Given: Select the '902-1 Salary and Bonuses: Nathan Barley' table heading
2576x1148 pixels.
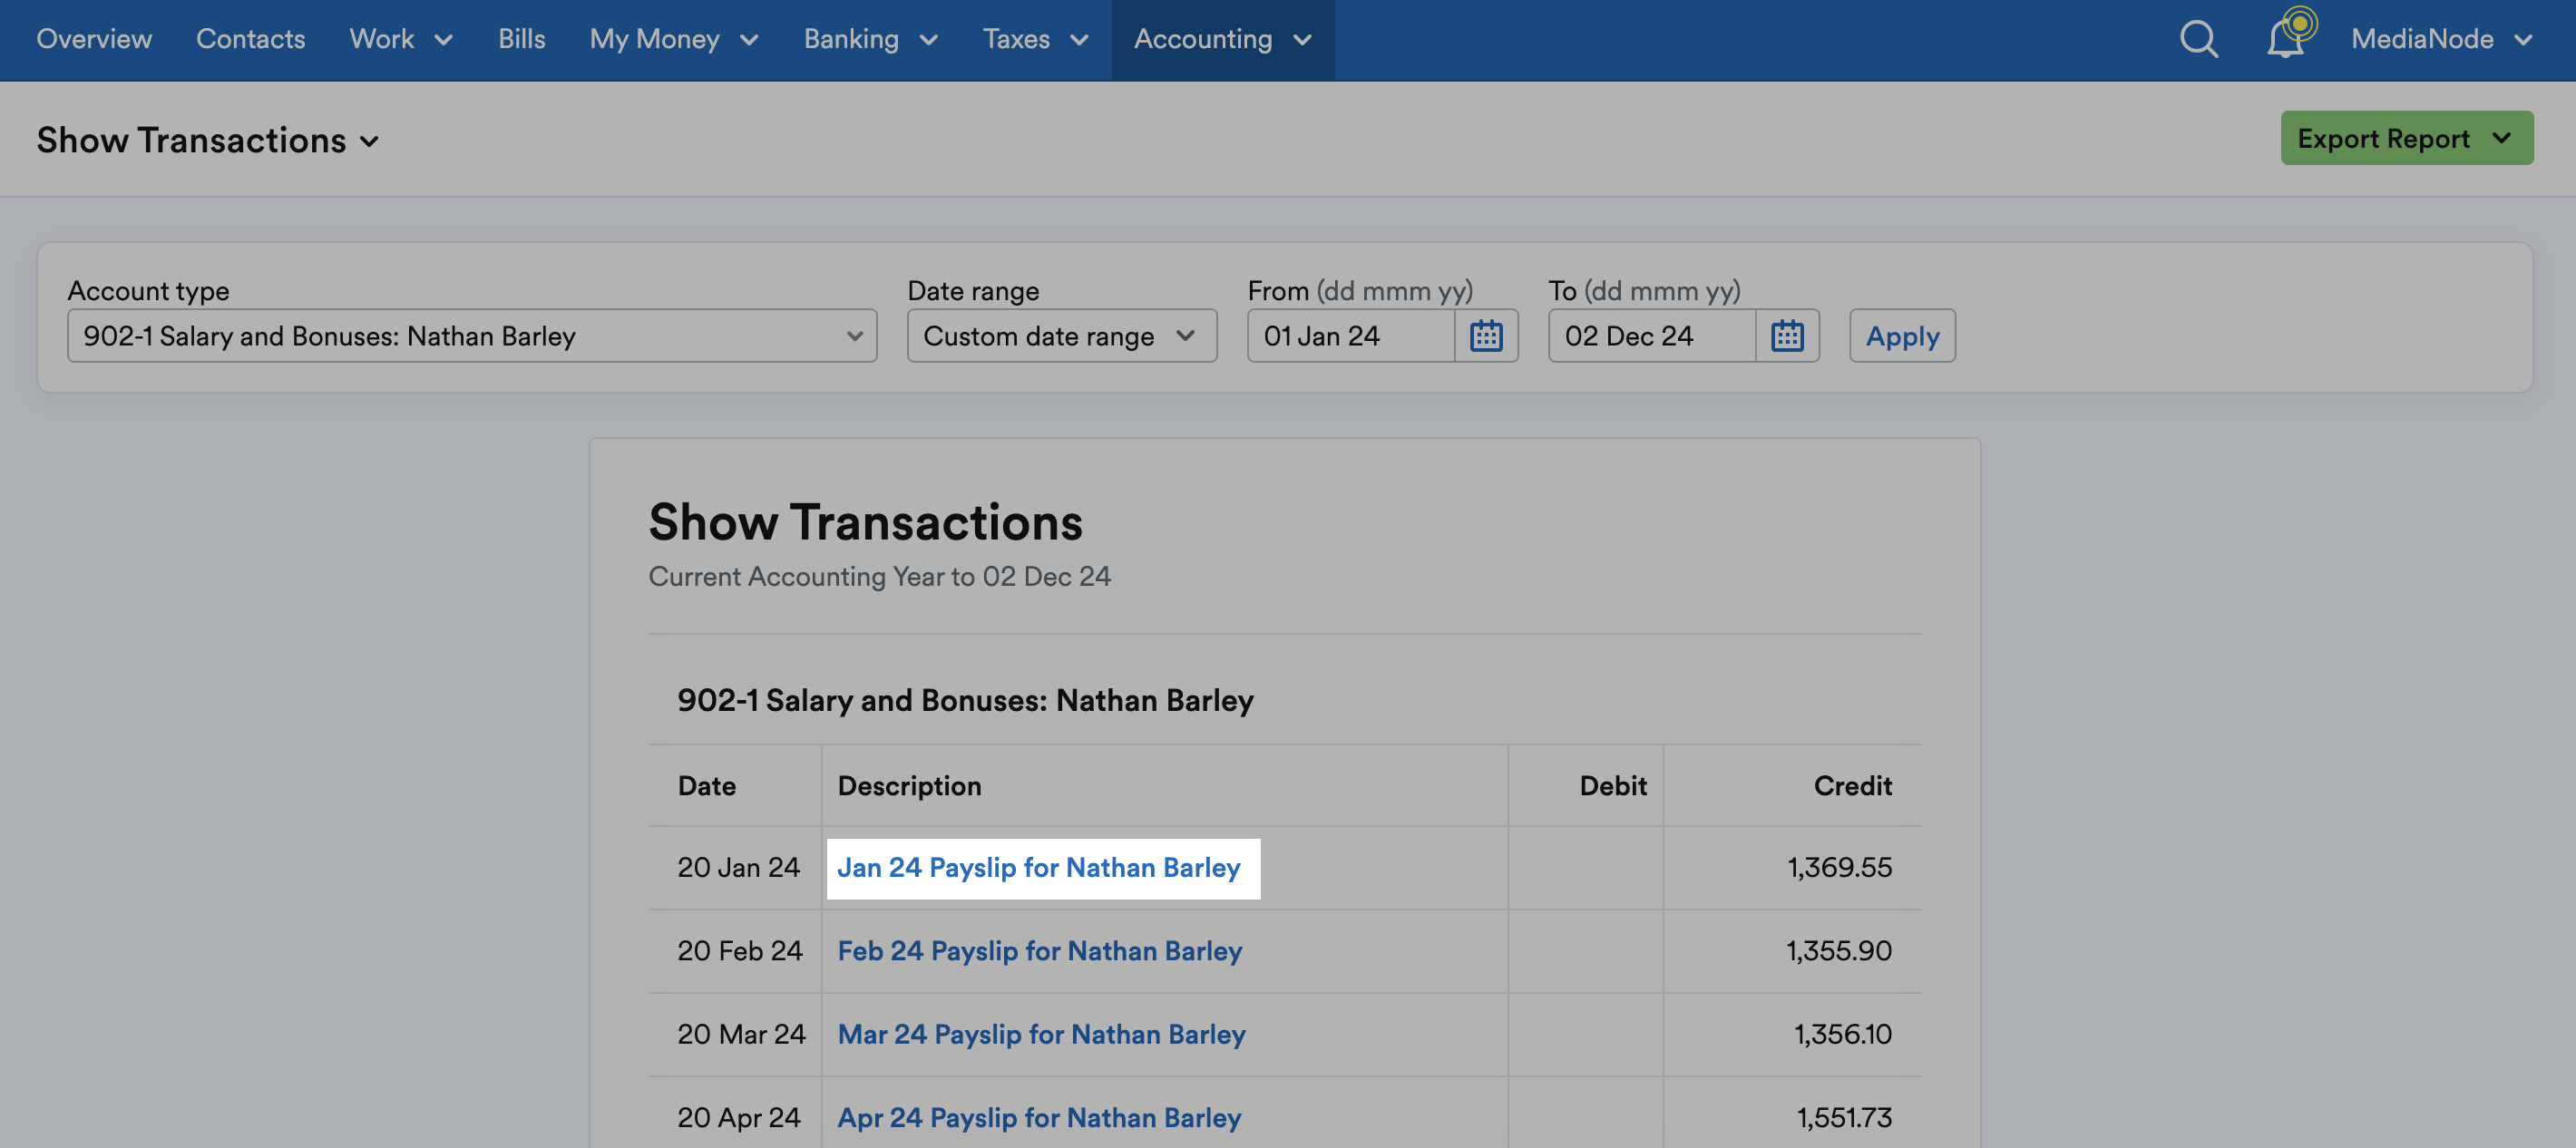Looking at the screenshot, I should tap(965, 700).
